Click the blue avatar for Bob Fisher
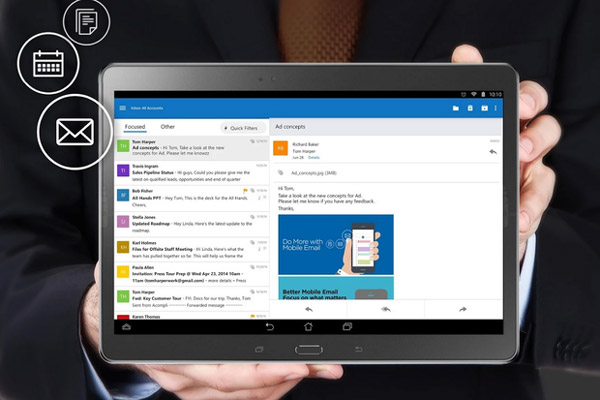This screenshot has height=400, width=600. click(x=123, y=195)
